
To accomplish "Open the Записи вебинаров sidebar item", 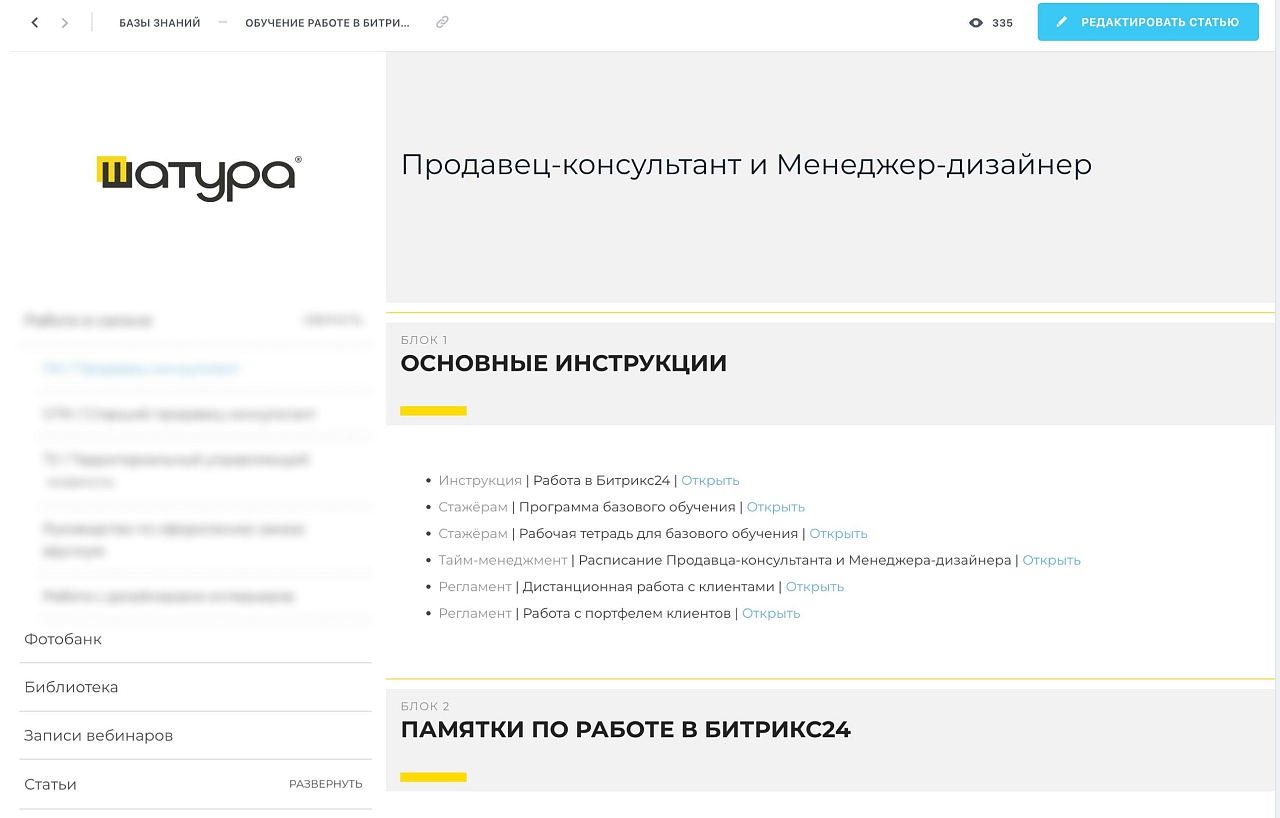I will click(98, 735).
